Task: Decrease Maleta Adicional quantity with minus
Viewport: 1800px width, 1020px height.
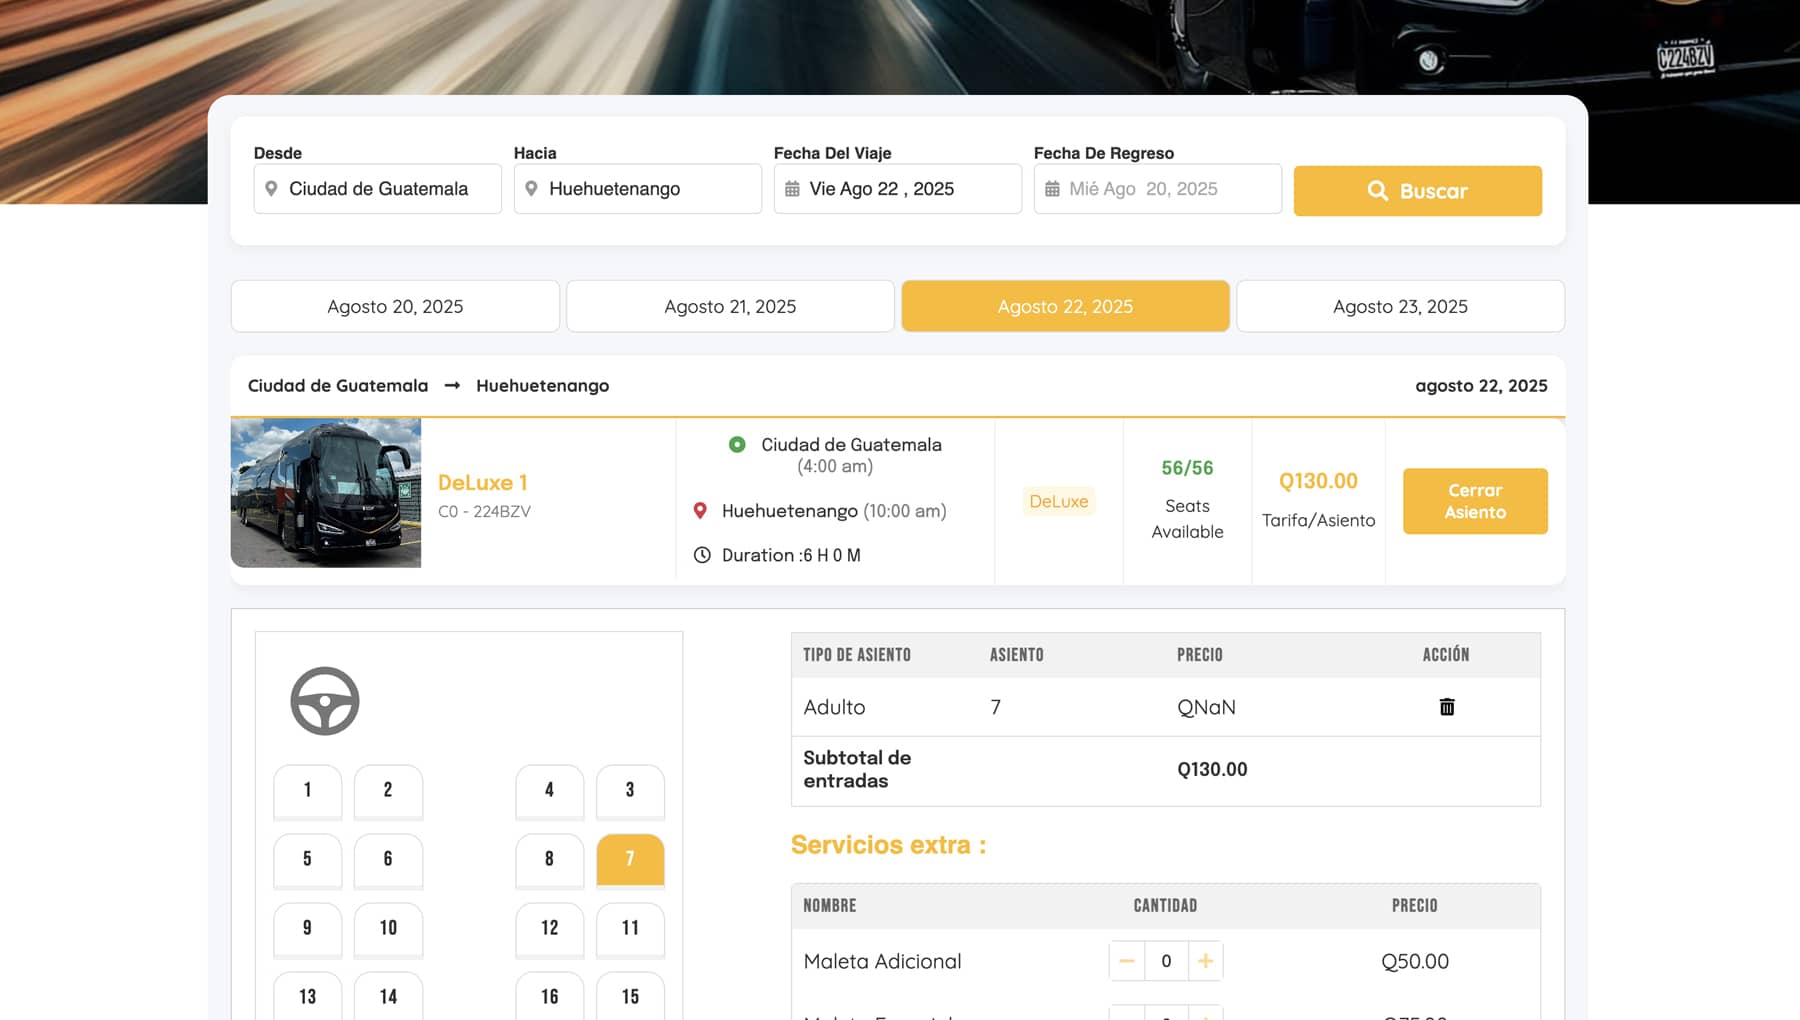Action: 1127,961
